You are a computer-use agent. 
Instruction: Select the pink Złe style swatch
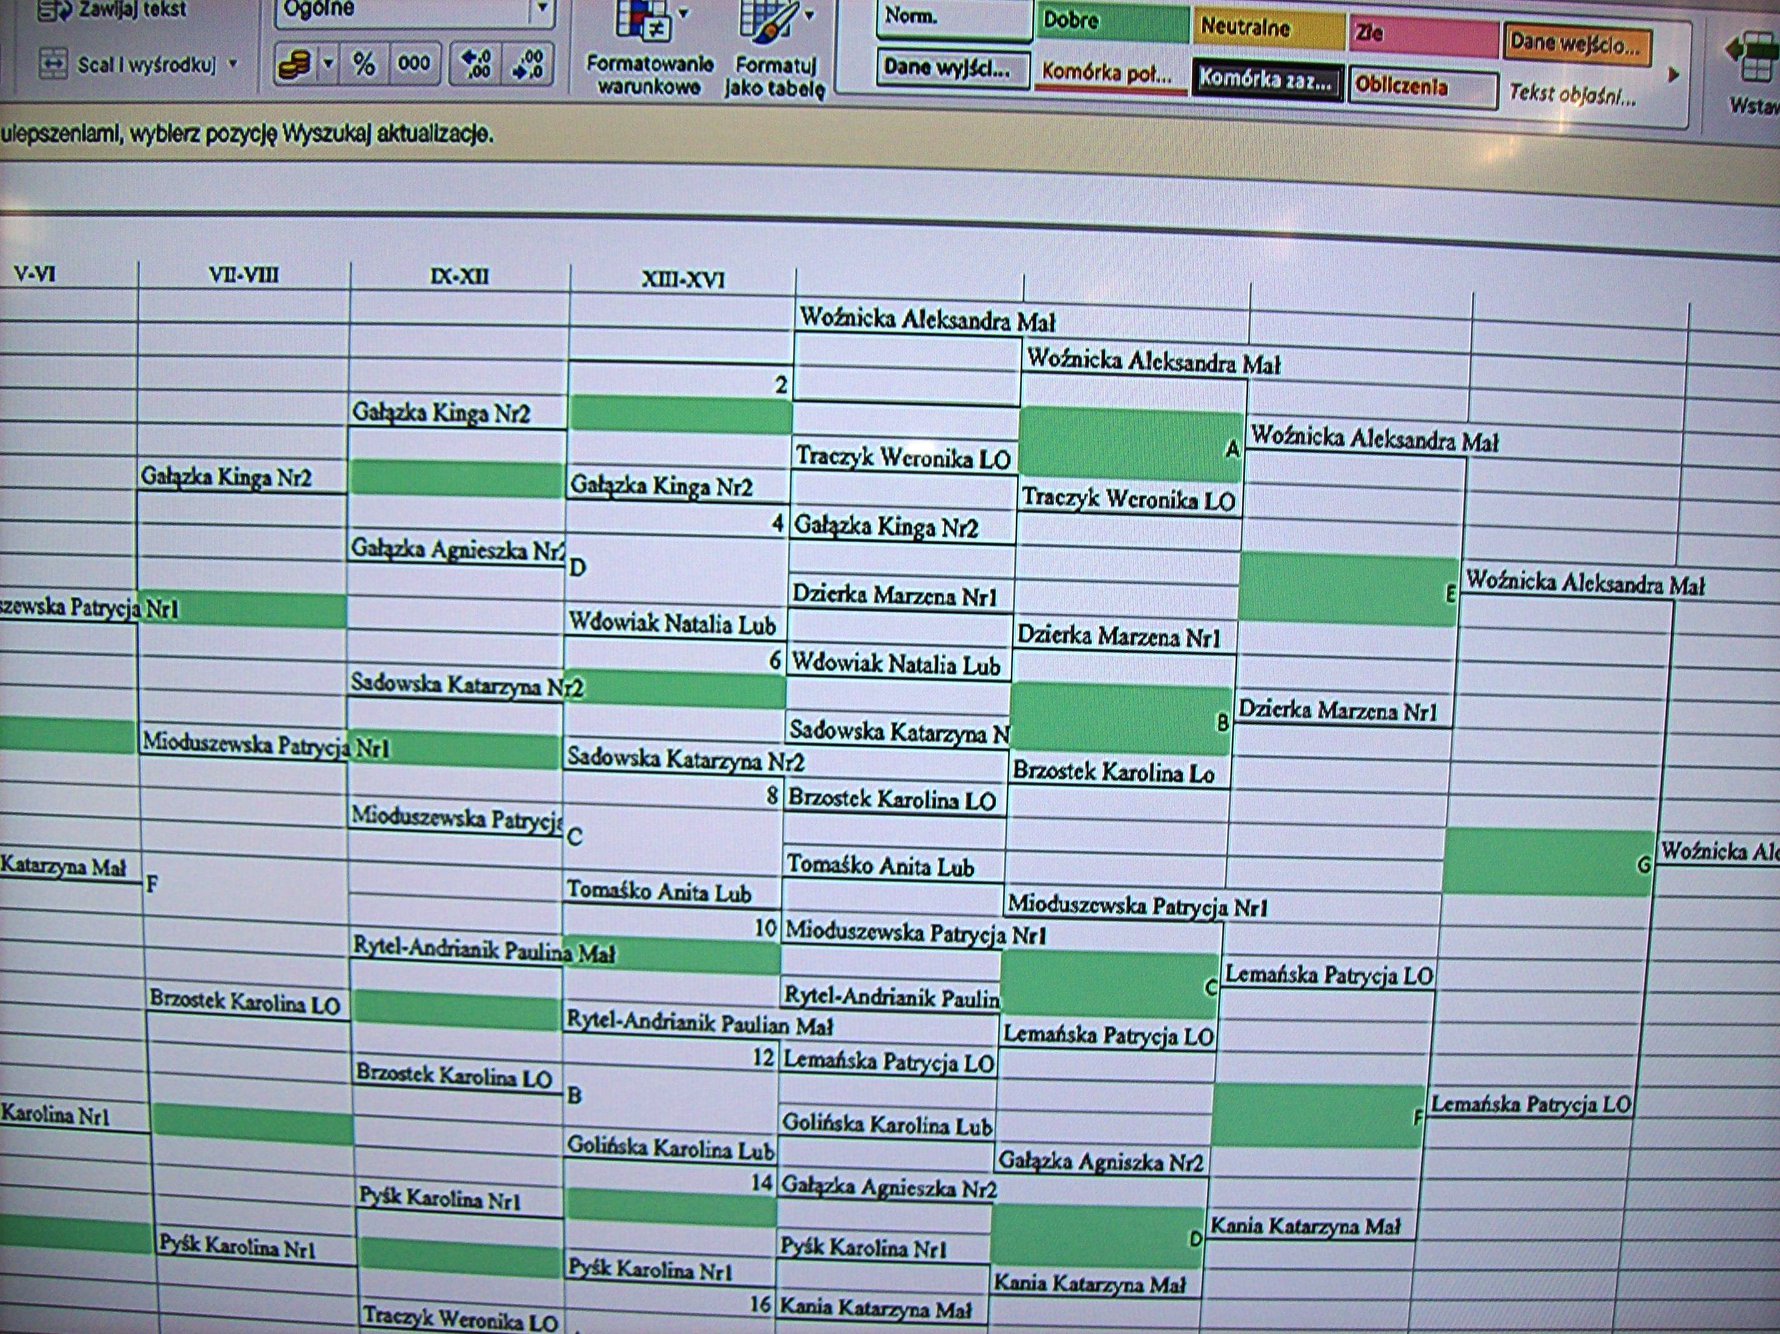click(x=1423, y=34)
